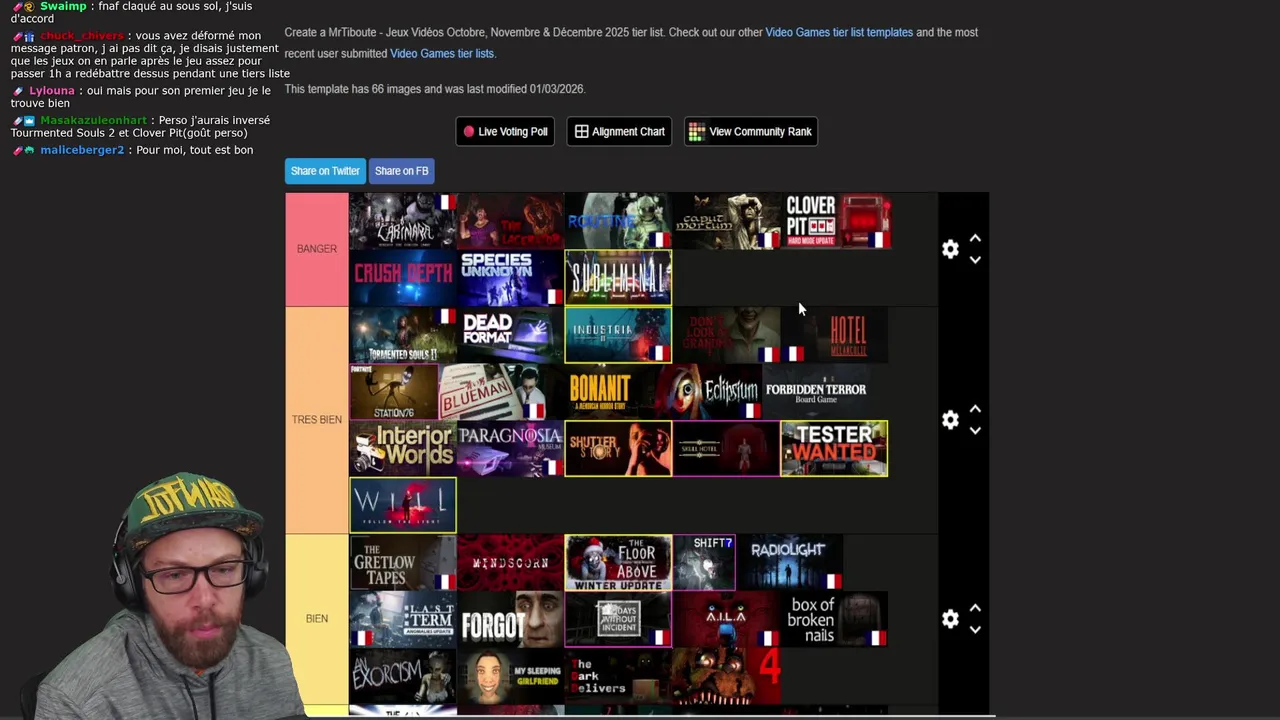Select the Paragnosia Museum thumbnail
The width and height of the screenshot is (1280, 720).
pyautogui.click(x=511, y=448)
